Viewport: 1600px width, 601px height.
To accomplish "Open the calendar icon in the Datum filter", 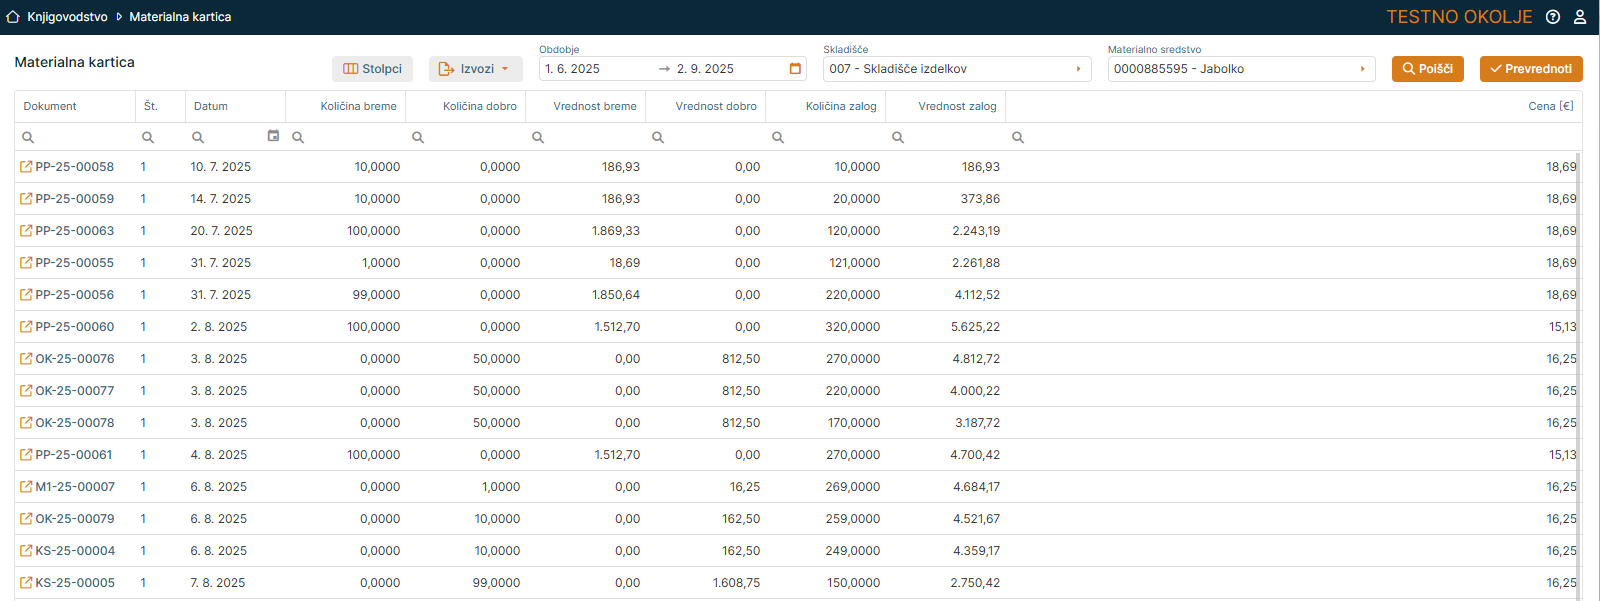I will click(x=273, y=136).
